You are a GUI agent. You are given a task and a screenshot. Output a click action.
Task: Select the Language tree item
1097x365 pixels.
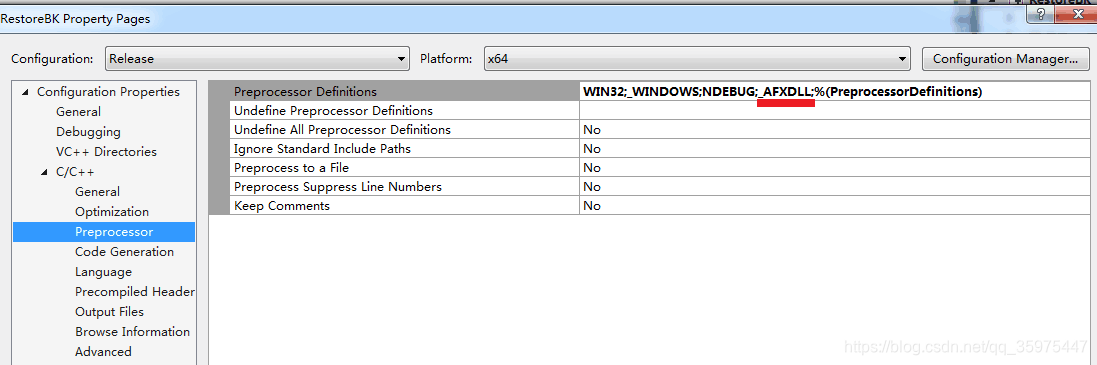[x=104, y=272]
